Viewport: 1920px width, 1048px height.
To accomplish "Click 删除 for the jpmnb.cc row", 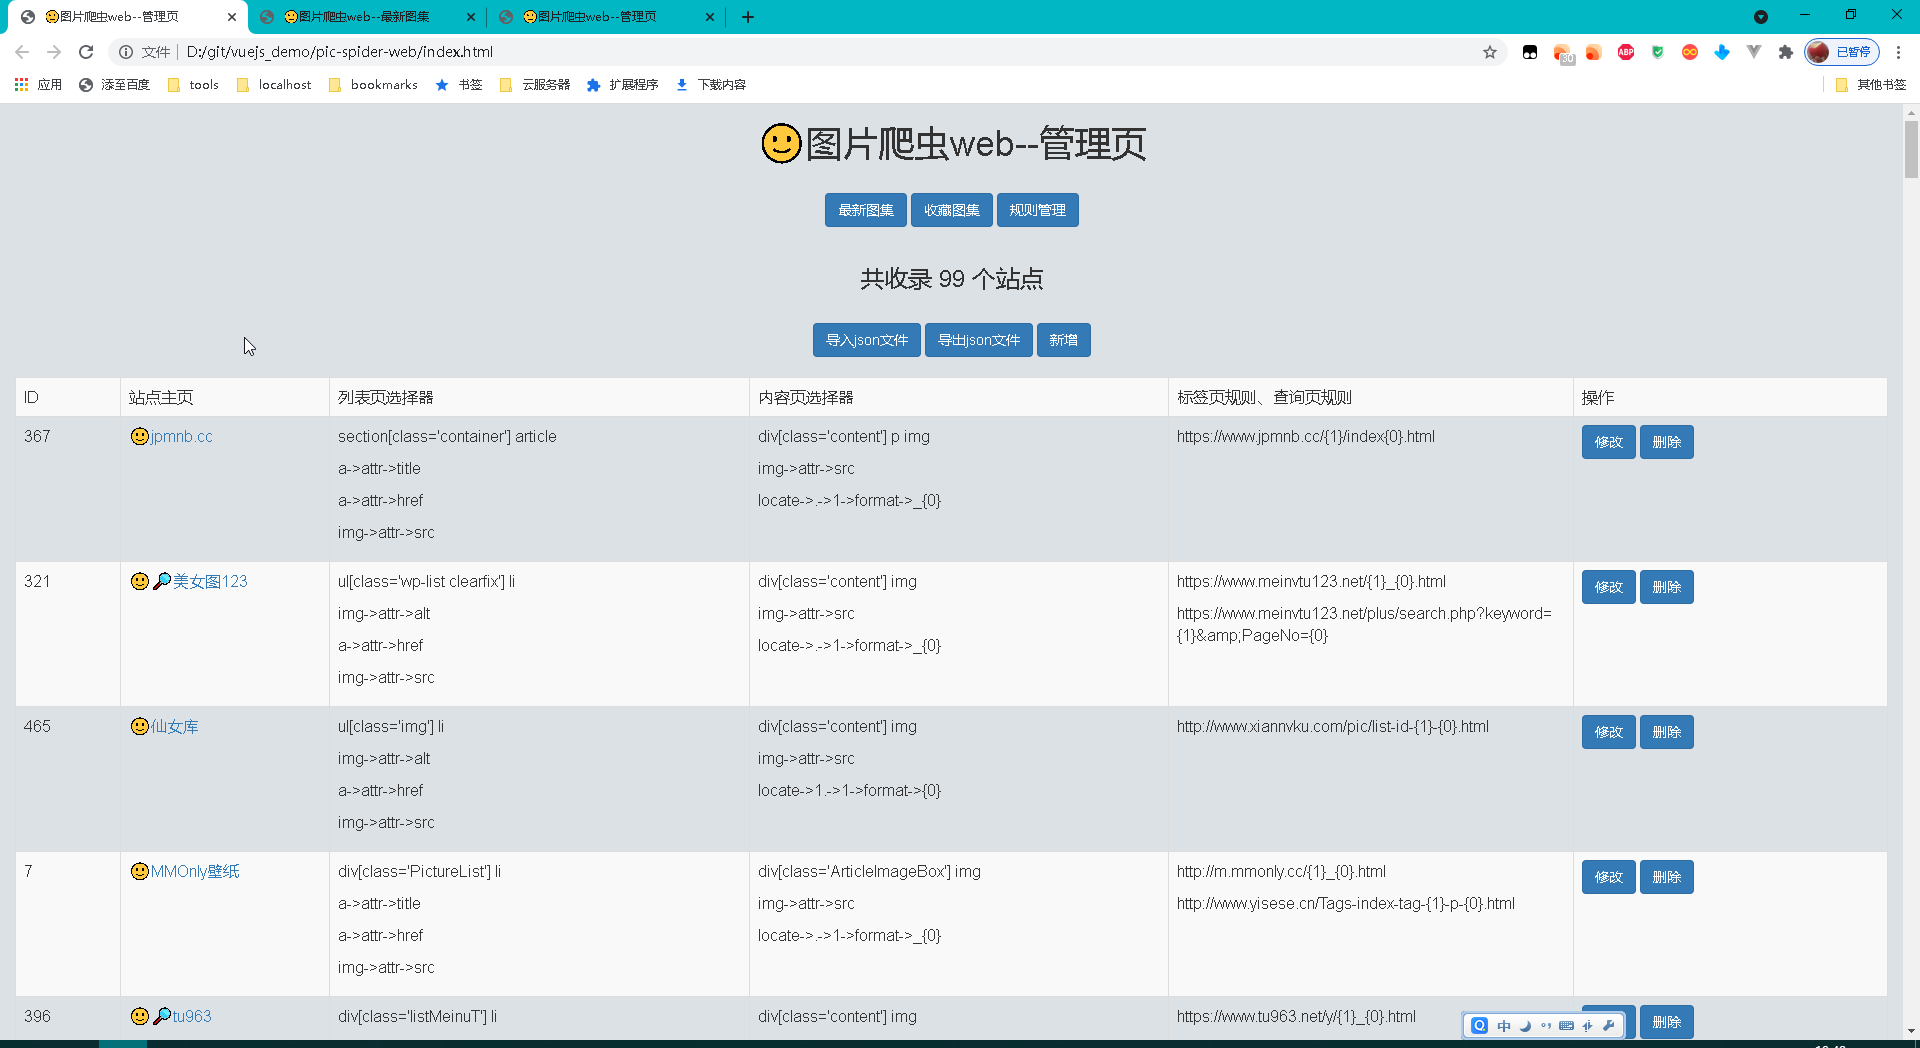I will (x=1667, y=442).
